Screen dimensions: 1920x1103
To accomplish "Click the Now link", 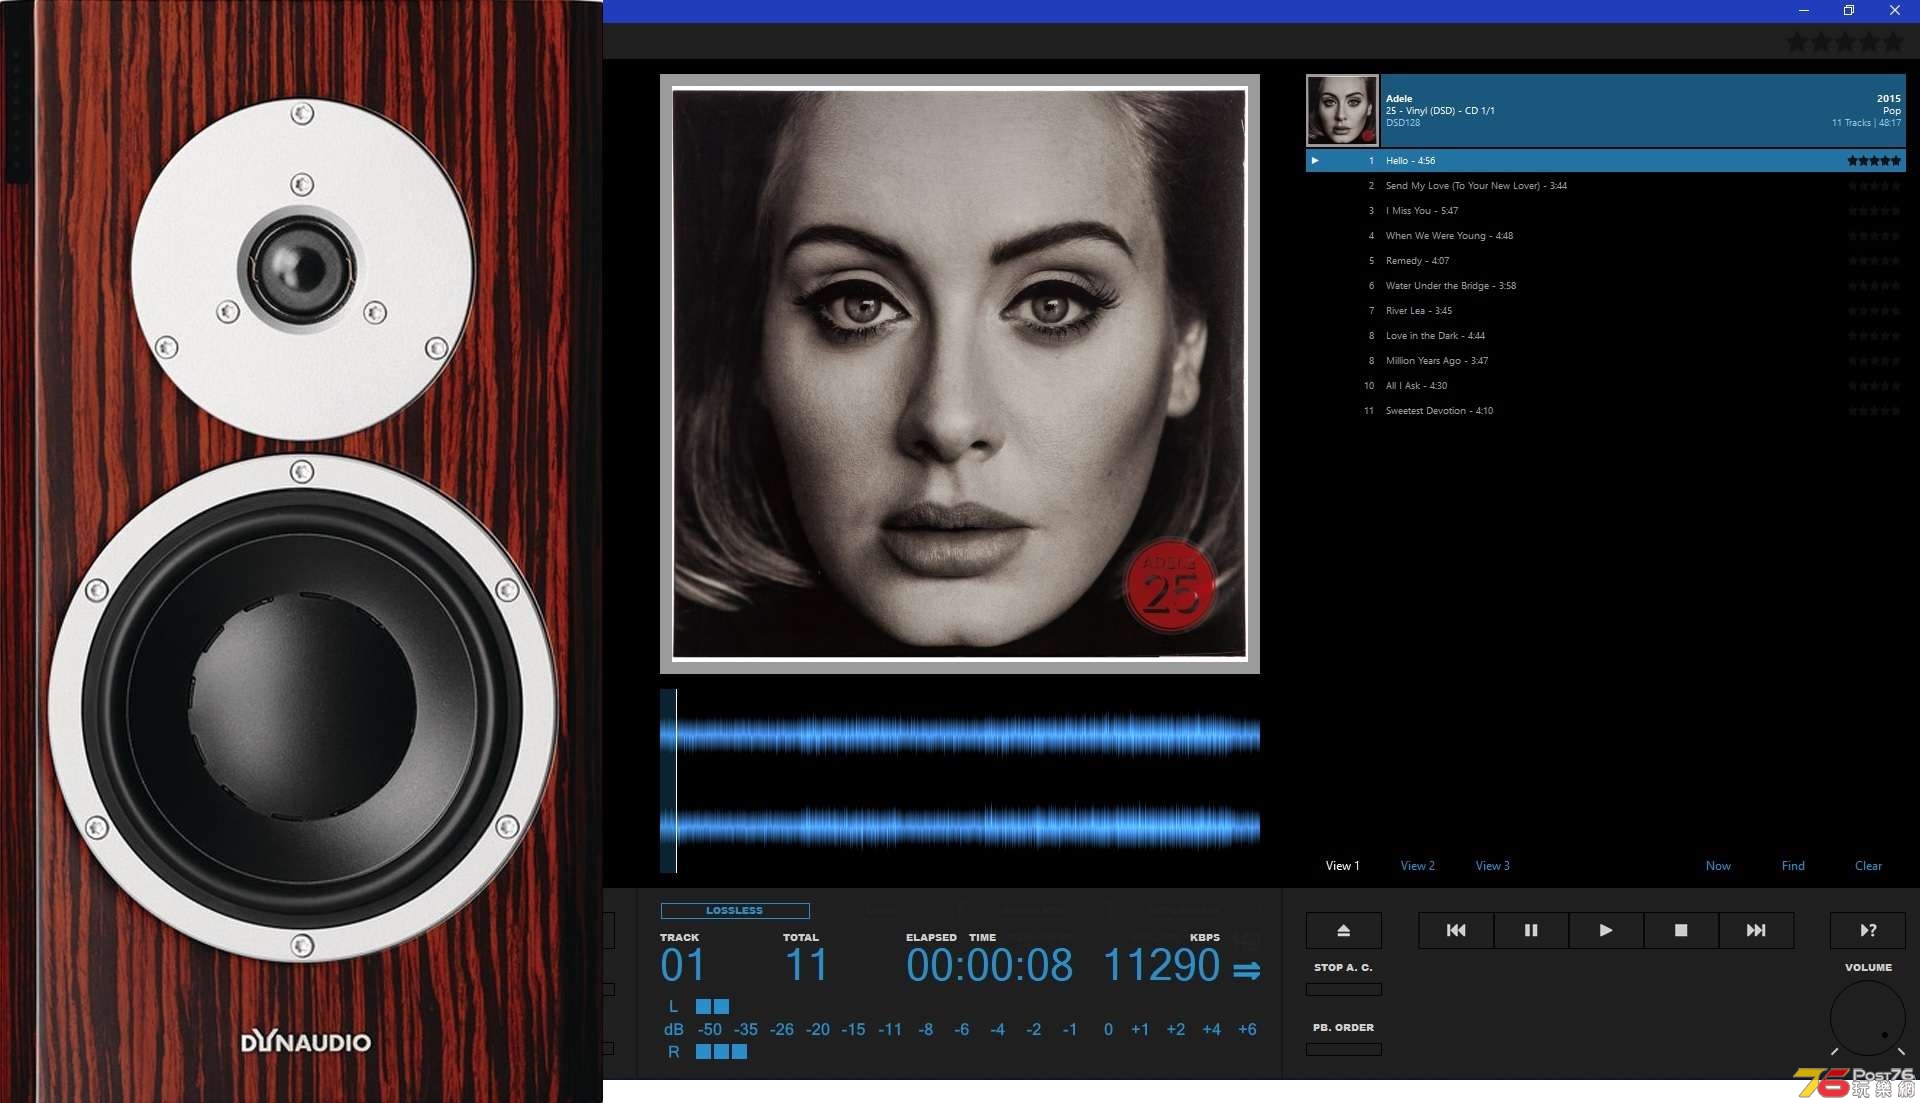I will (x=1718, y=866).
